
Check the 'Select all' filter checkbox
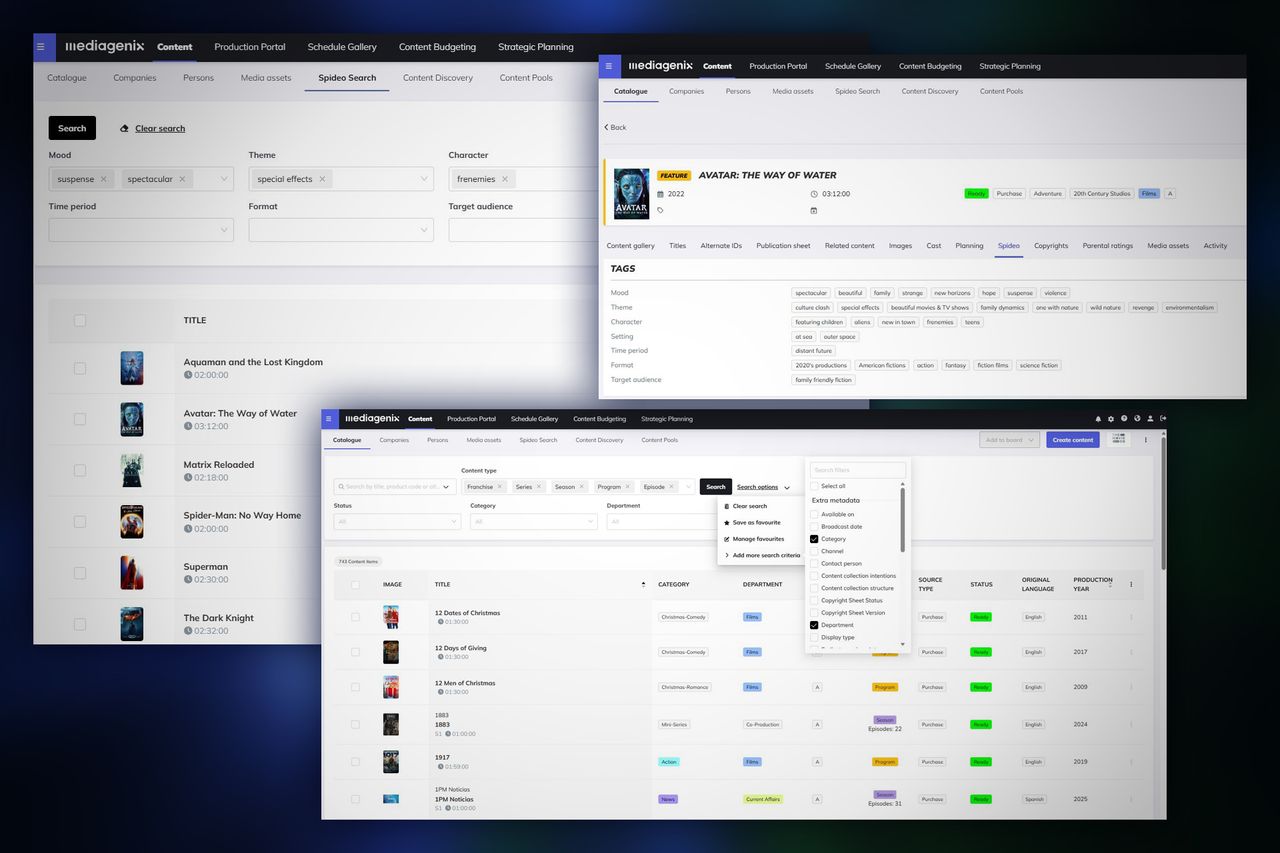(814, 486)
